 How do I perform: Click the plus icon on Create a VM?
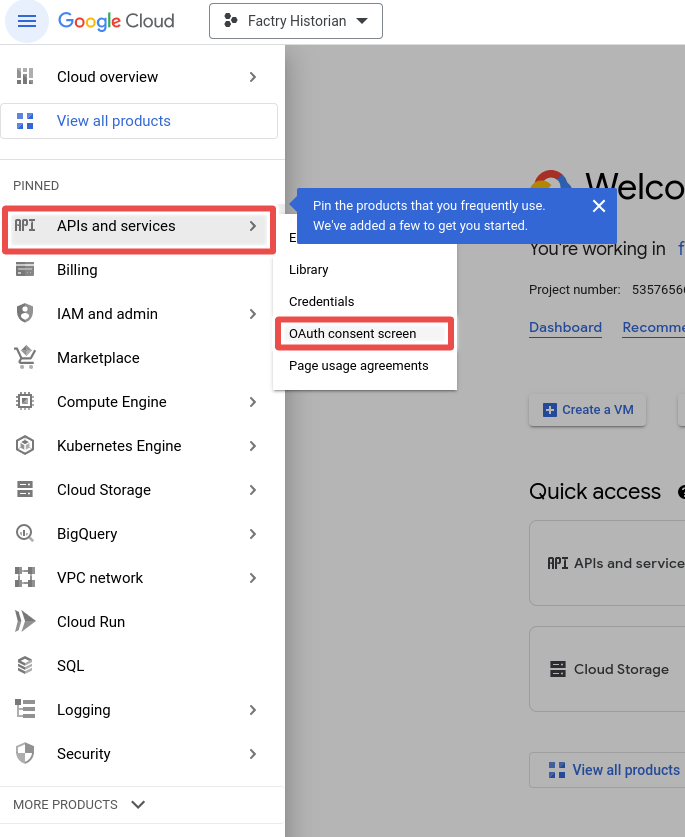click(x=549, y=410)
